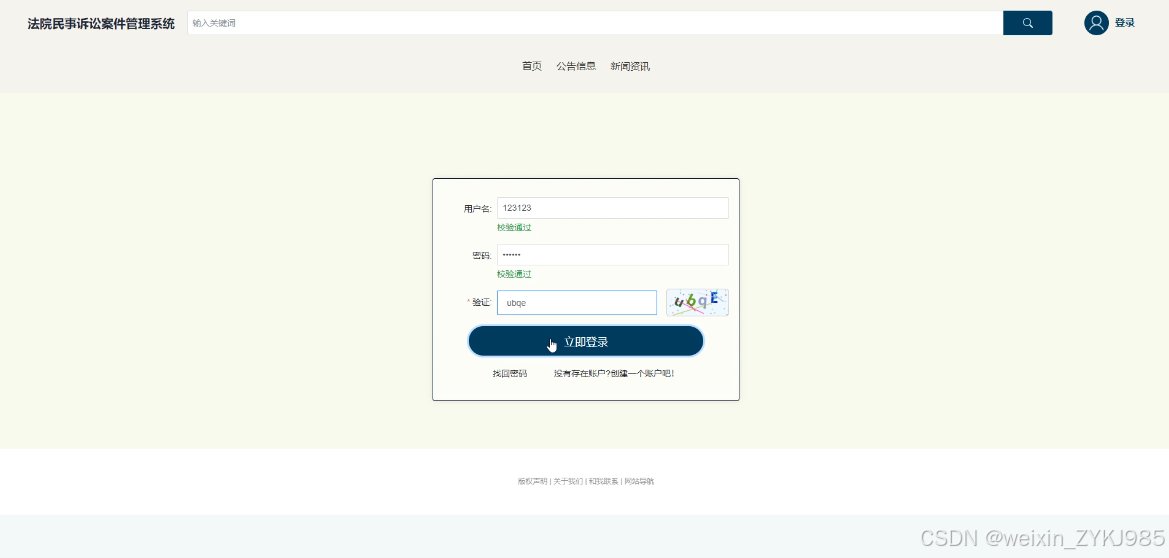1169x558 pixels.
Task: Click the 验证 captcha input field
Action: [x=577, y=302]
